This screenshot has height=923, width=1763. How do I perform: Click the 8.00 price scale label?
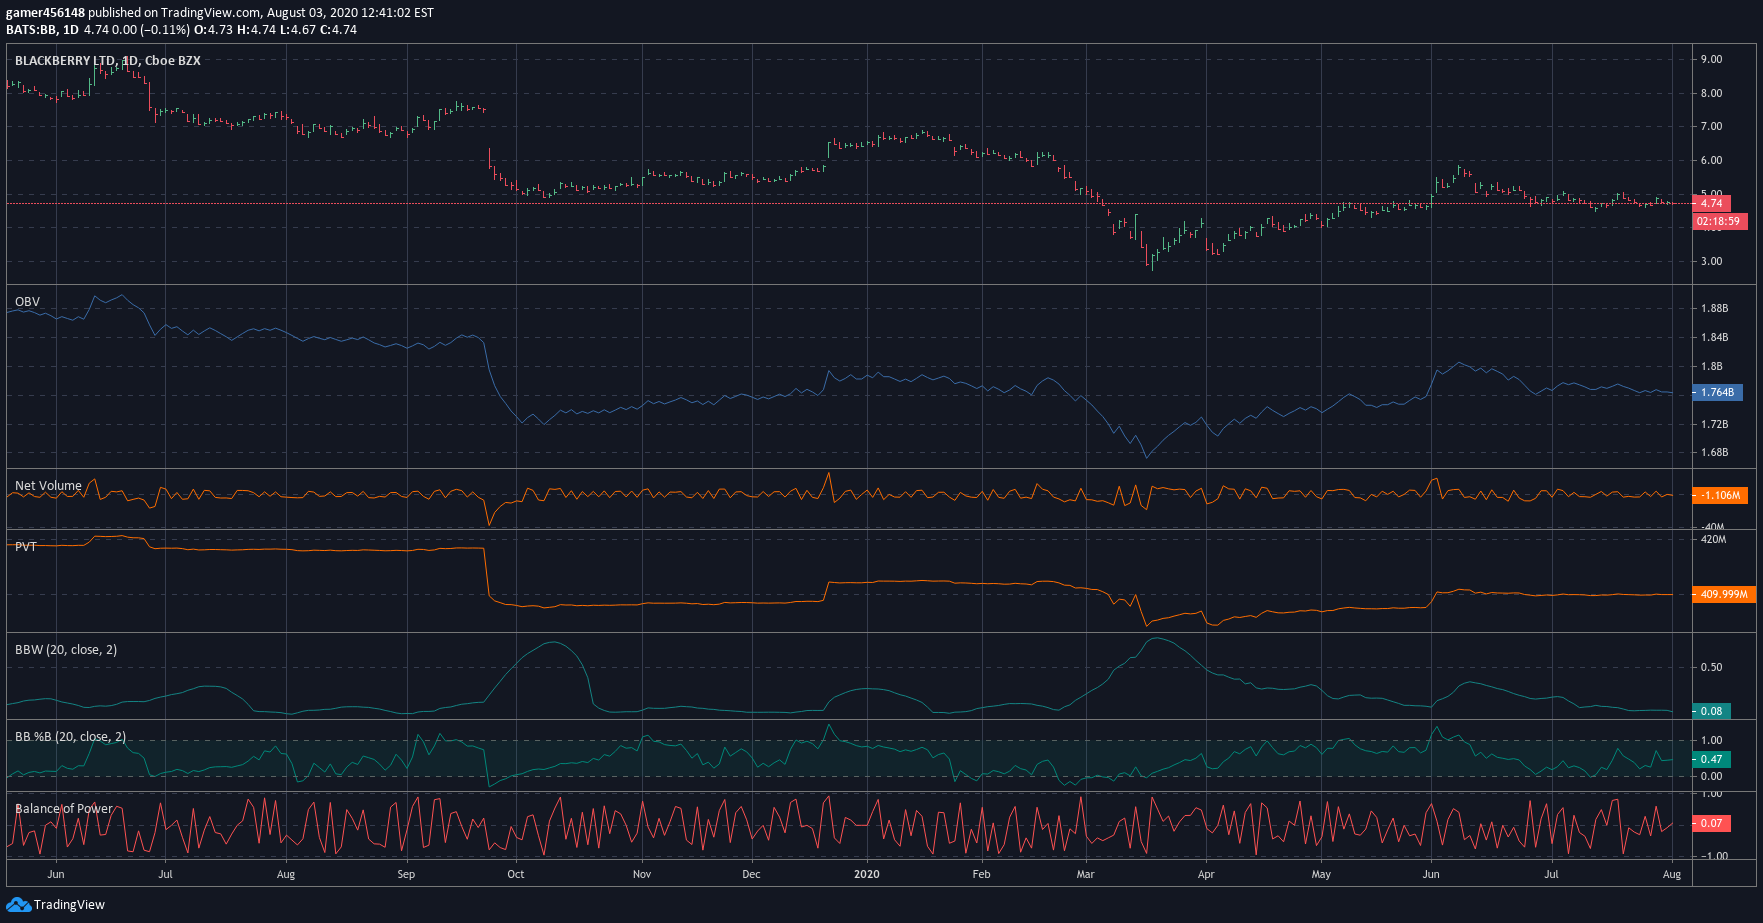pyautogui.click(x=1712, y=94)
